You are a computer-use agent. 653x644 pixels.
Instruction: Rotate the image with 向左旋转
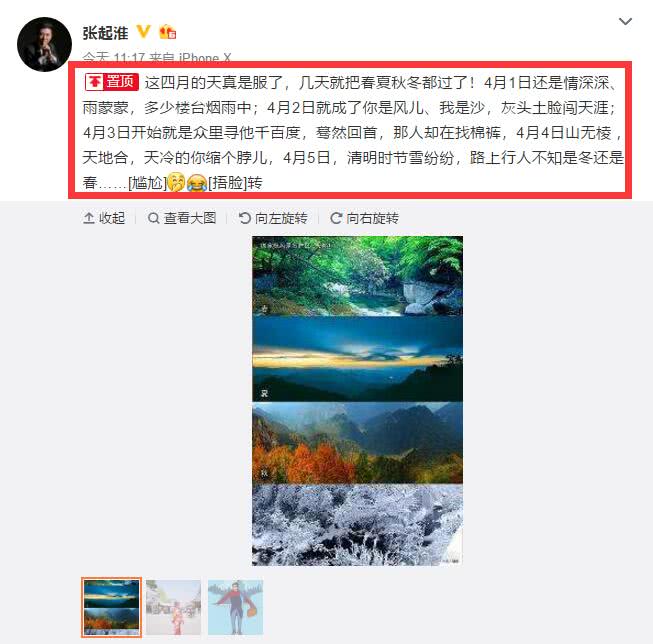tap(273, 218)
